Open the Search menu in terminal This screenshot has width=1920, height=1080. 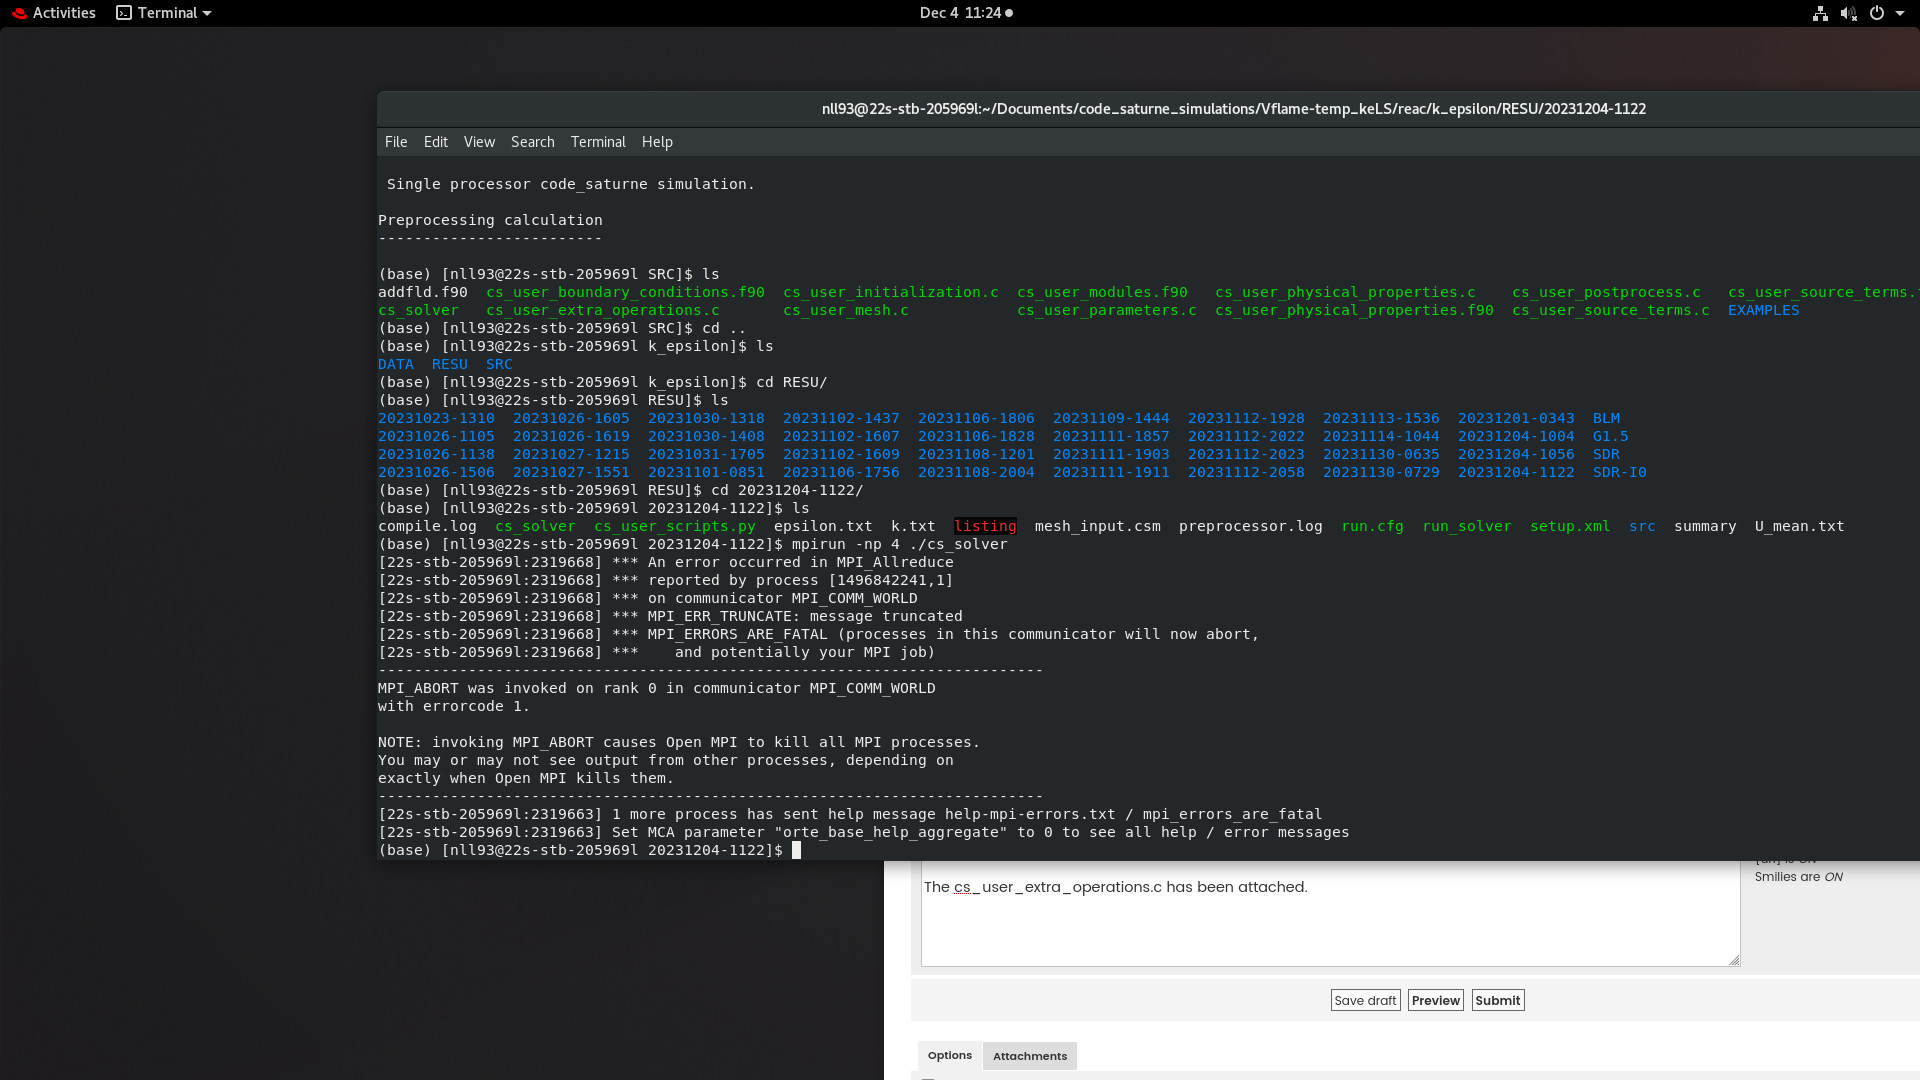[x=532, y=142]
